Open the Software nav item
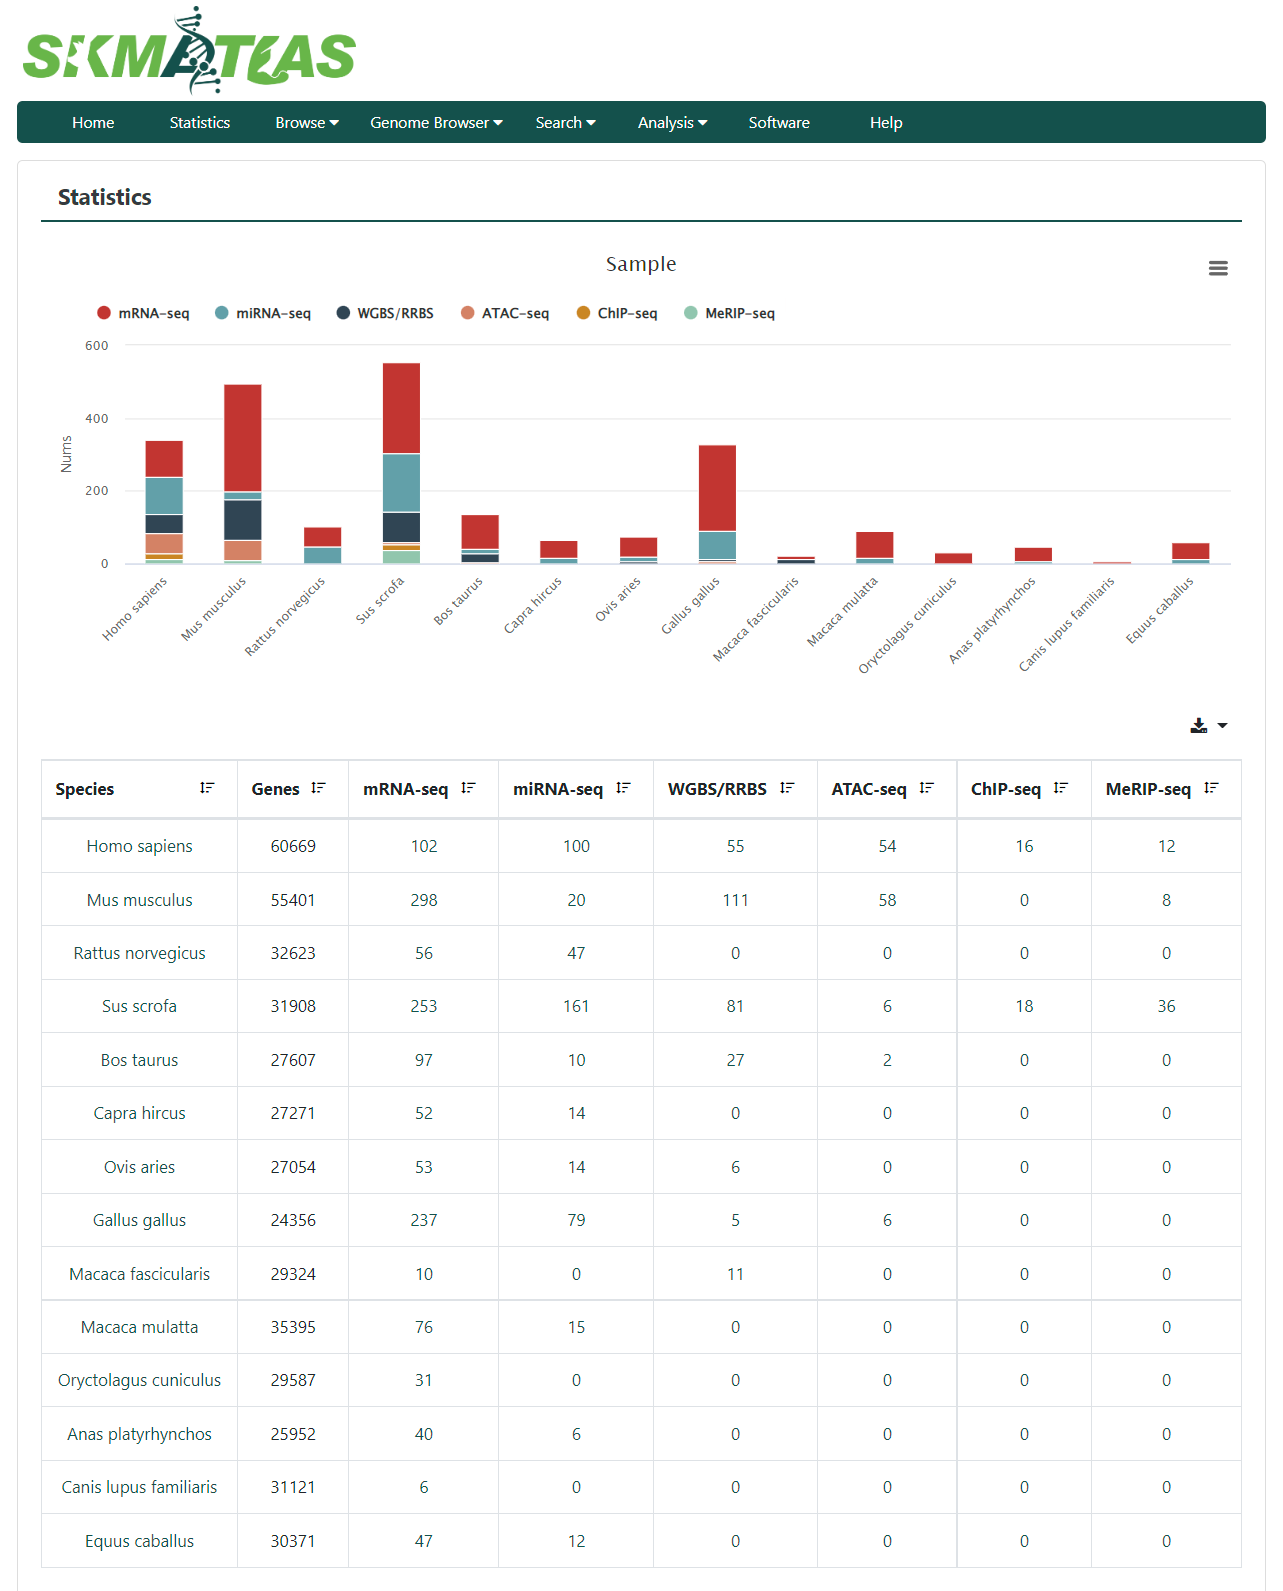Viewport: 1283px width, 1591px height. pyautogui.click(x=779, y=122)
